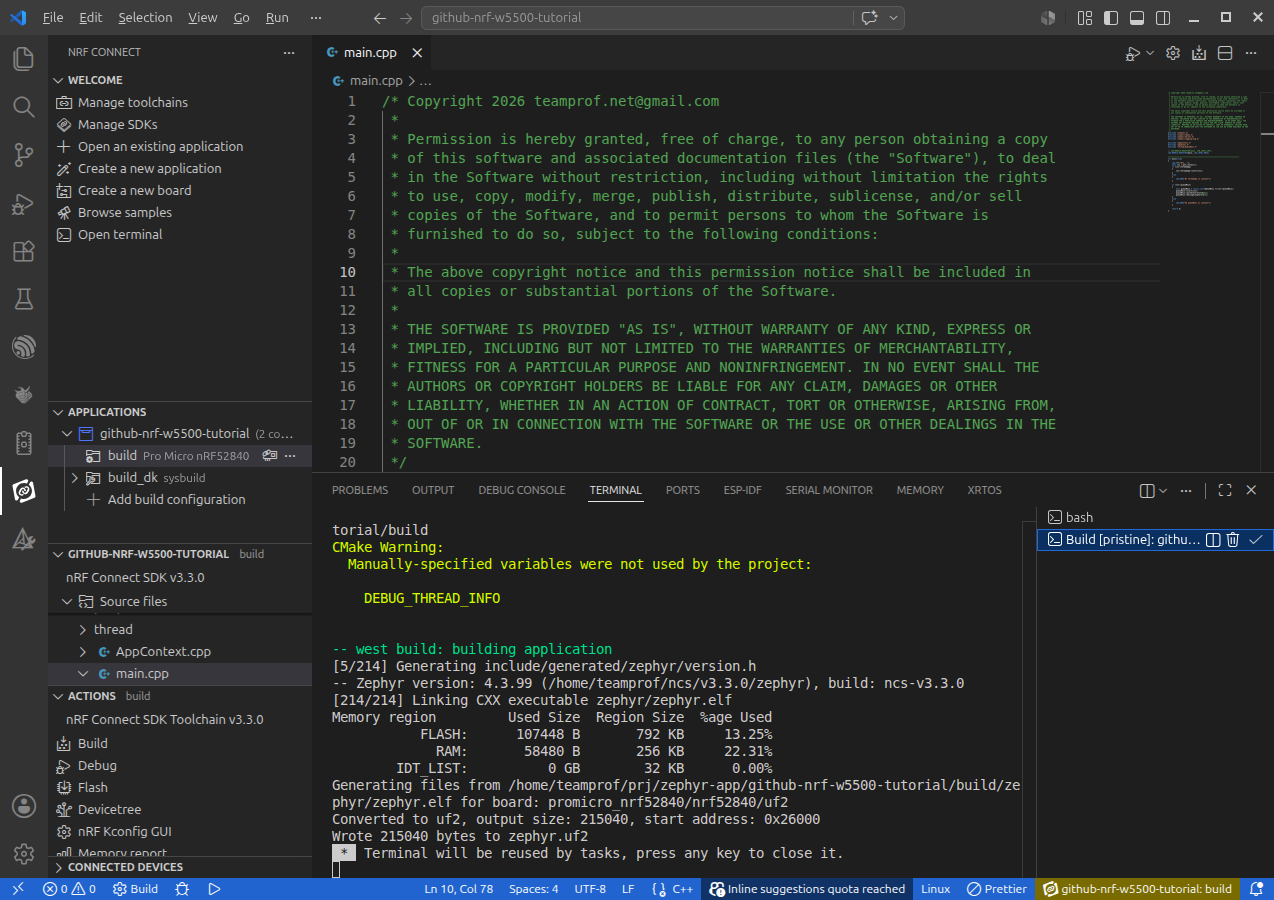Toggle the bottom panel visibility
This screenshot has width=1274, height=900.
[1137, 18]
